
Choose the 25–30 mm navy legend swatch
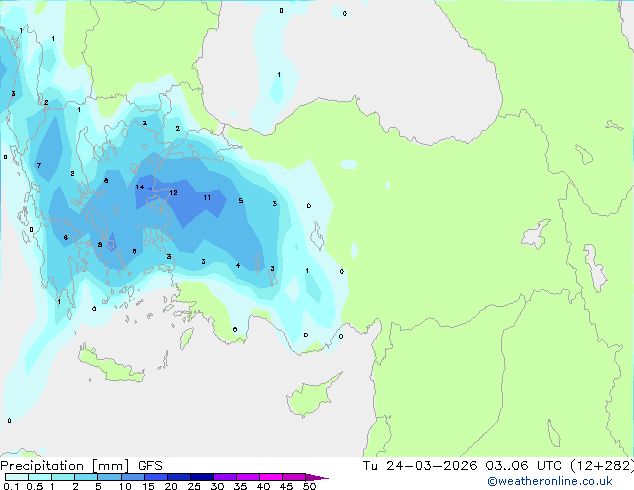(x=202, y=477)
